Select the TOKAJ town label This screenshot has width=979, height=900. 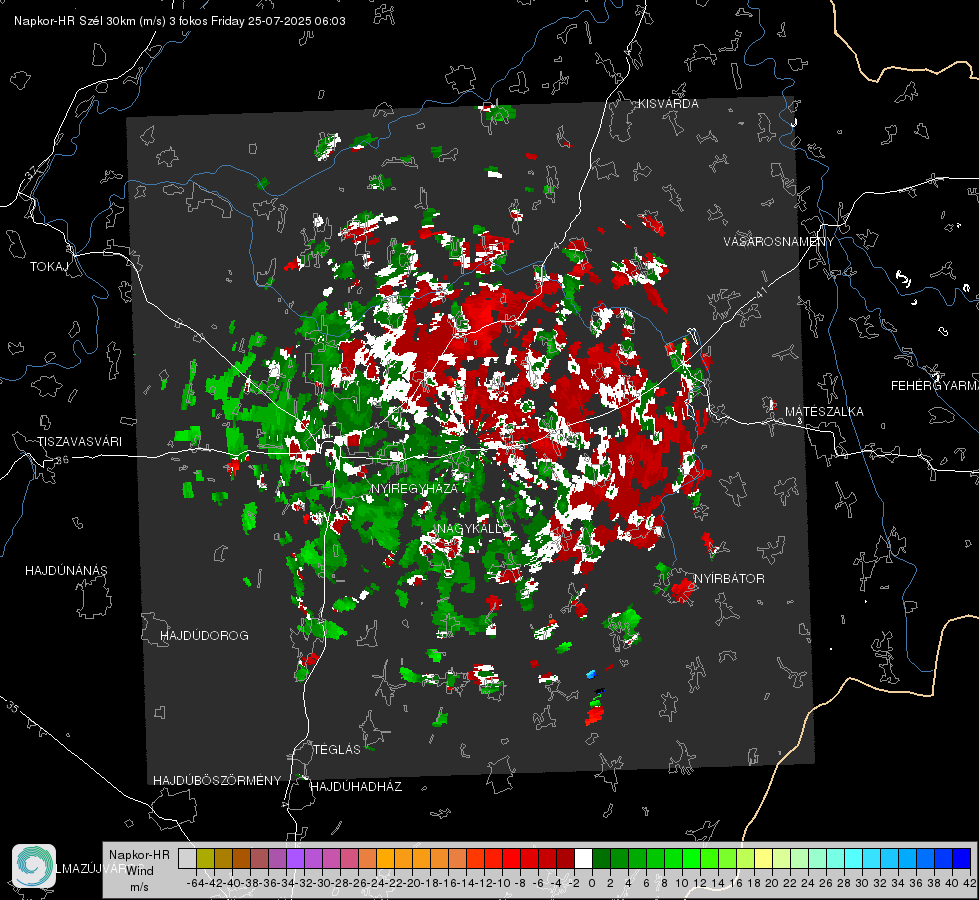pos(49,267)
